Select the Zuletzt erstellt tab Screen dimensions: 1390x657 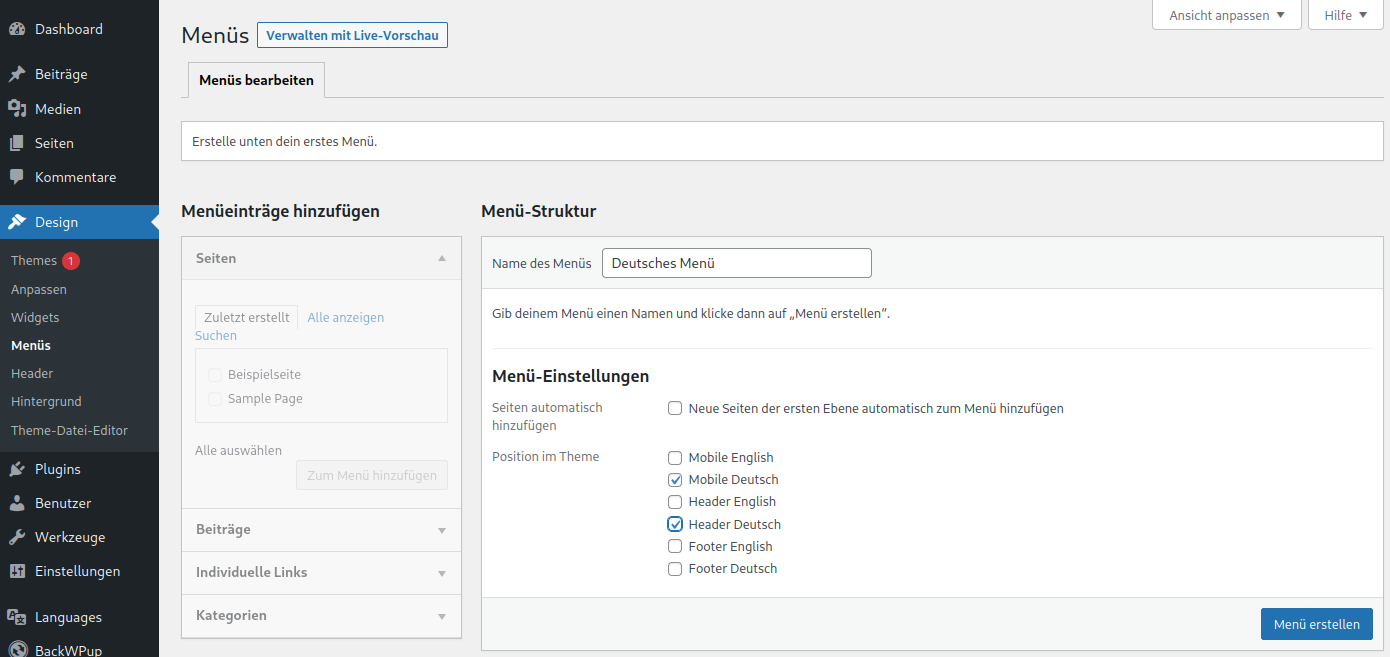[246, 317]
